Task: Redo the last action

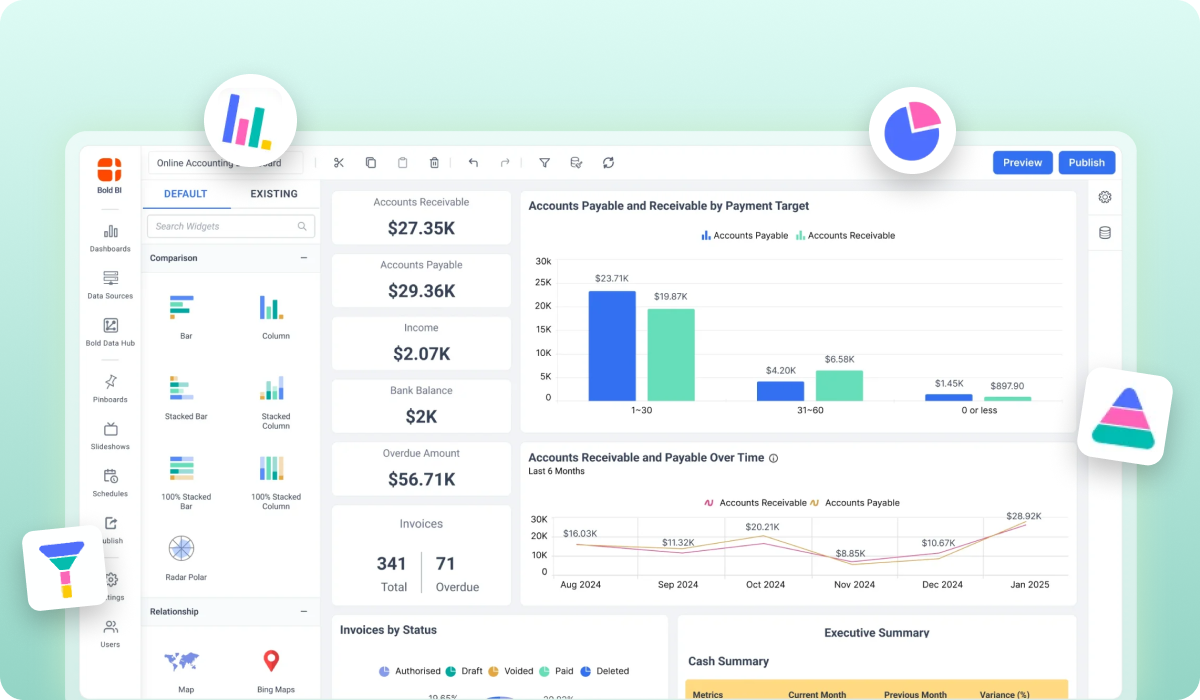Action: [x=505, y=163]
